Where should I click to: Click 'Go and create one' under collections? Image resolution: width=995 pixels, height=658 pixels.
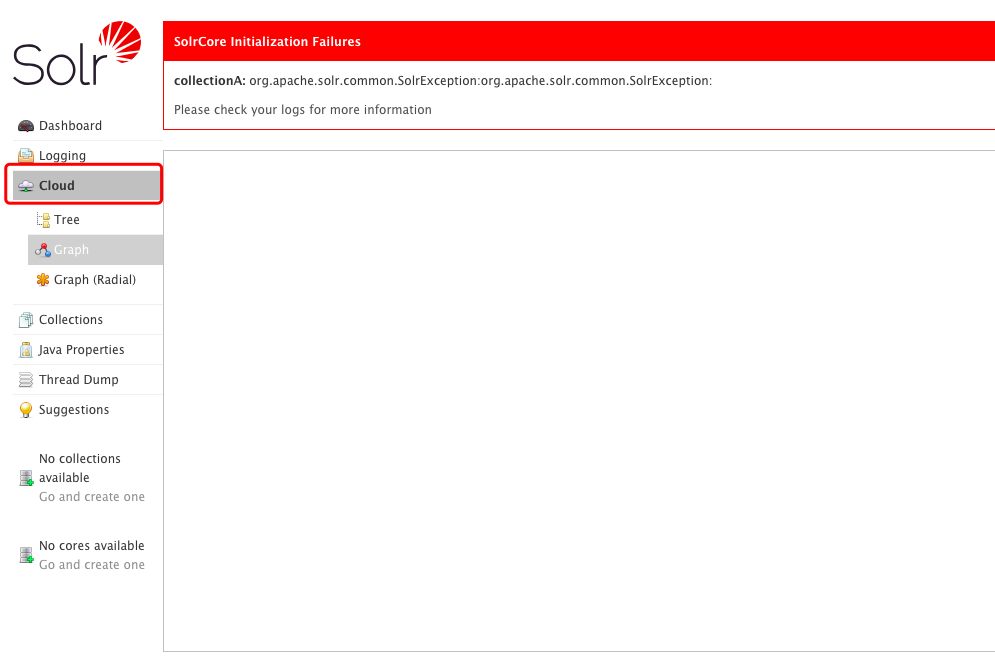tap(92, 497)
